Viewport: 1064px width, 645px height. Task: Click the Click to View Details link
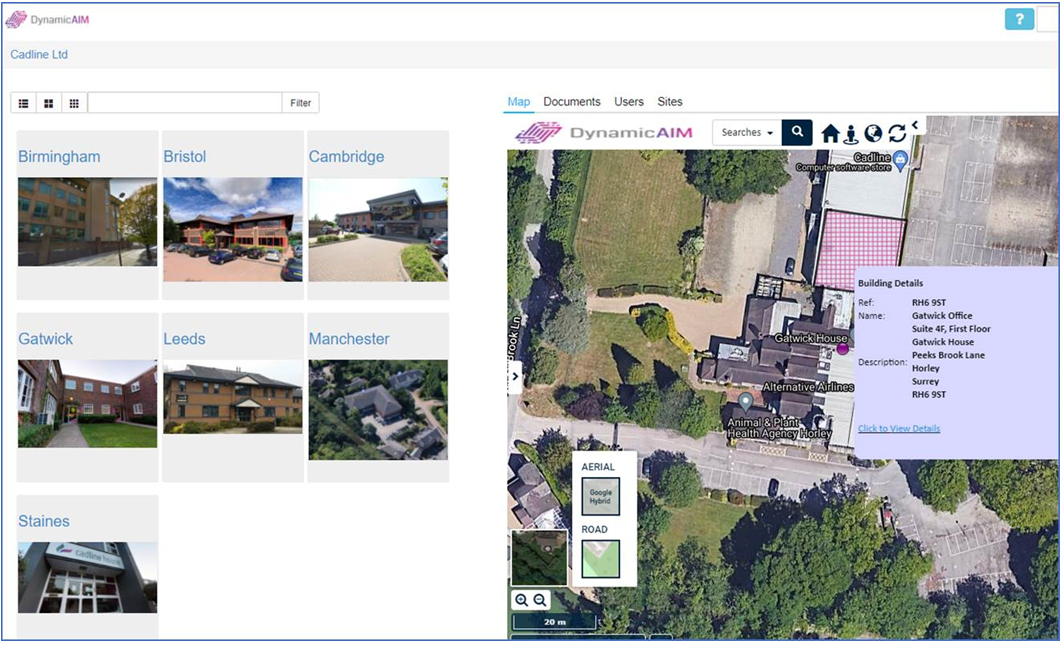pyautogui.click(x=899, y=429)
